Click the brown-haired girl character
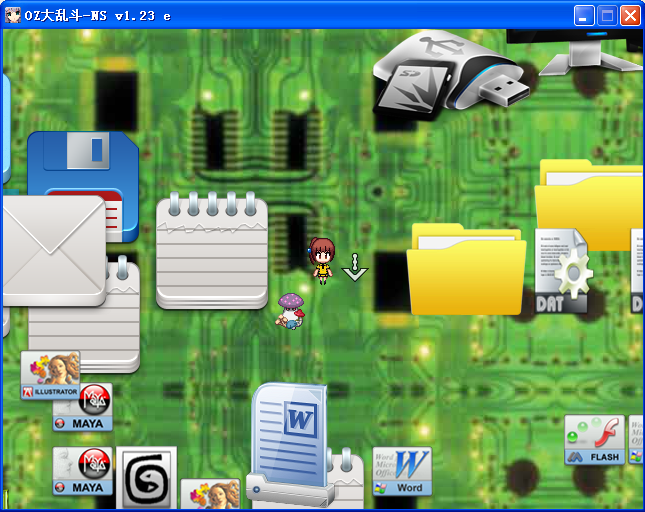 (x=322, y=261)
